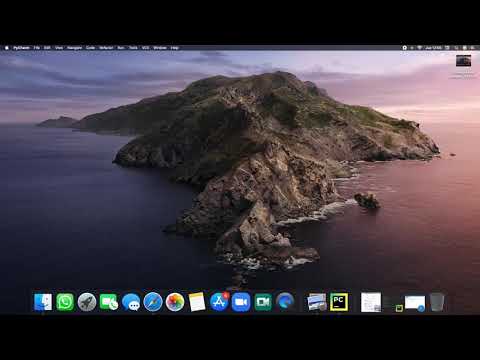The height and width of the screenshot is (360, 480).
Task: Click the menu bar date and time
Action: [434, 48]
